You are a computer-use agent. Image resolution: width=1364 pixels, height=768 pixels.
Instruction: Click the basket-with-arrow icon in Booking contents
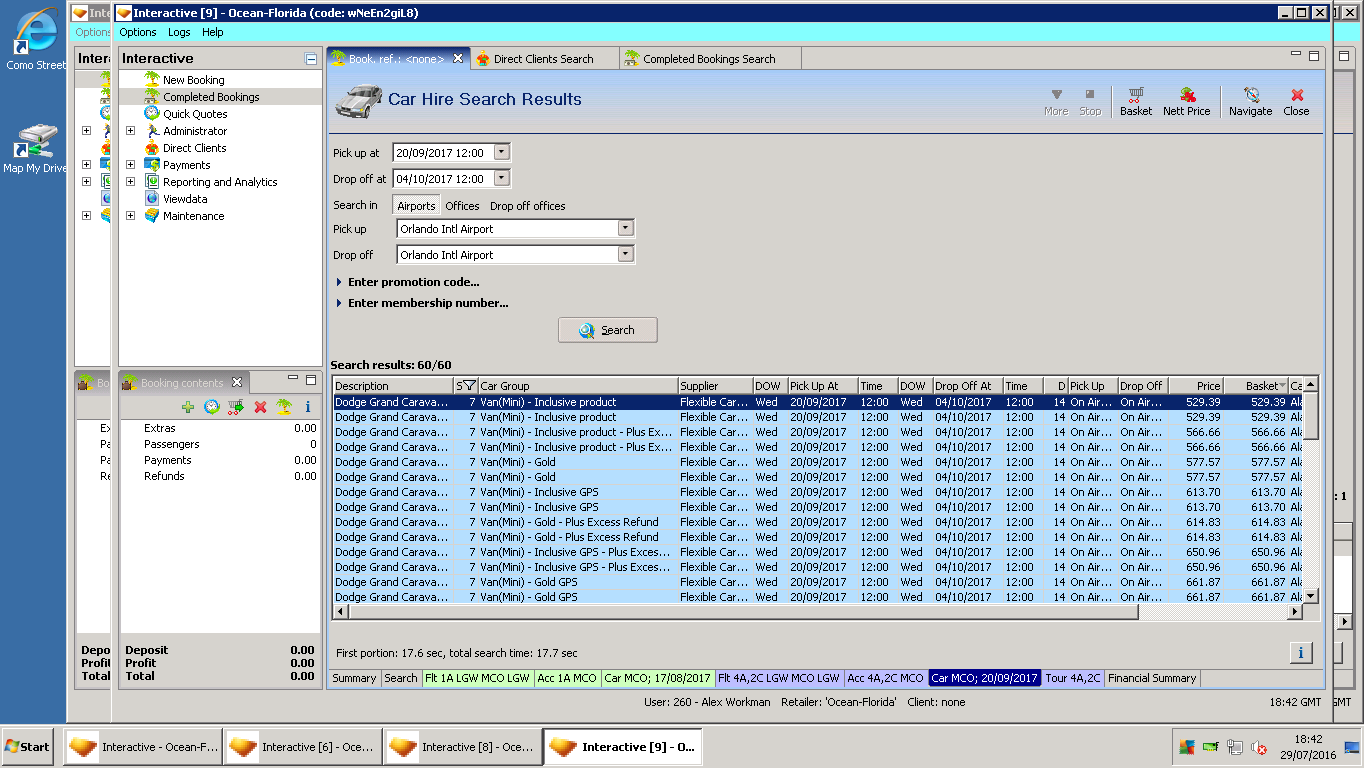[236, 407]
